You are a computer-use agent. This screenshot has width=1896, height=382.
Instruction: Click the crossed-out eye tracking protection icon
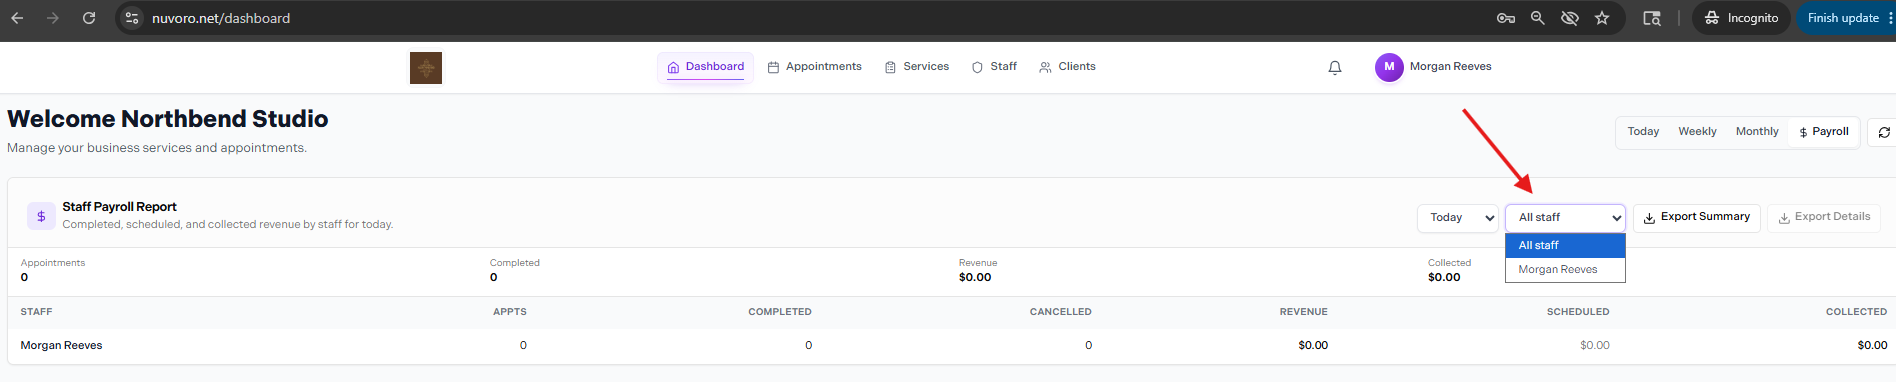[x=1570, y=18]
